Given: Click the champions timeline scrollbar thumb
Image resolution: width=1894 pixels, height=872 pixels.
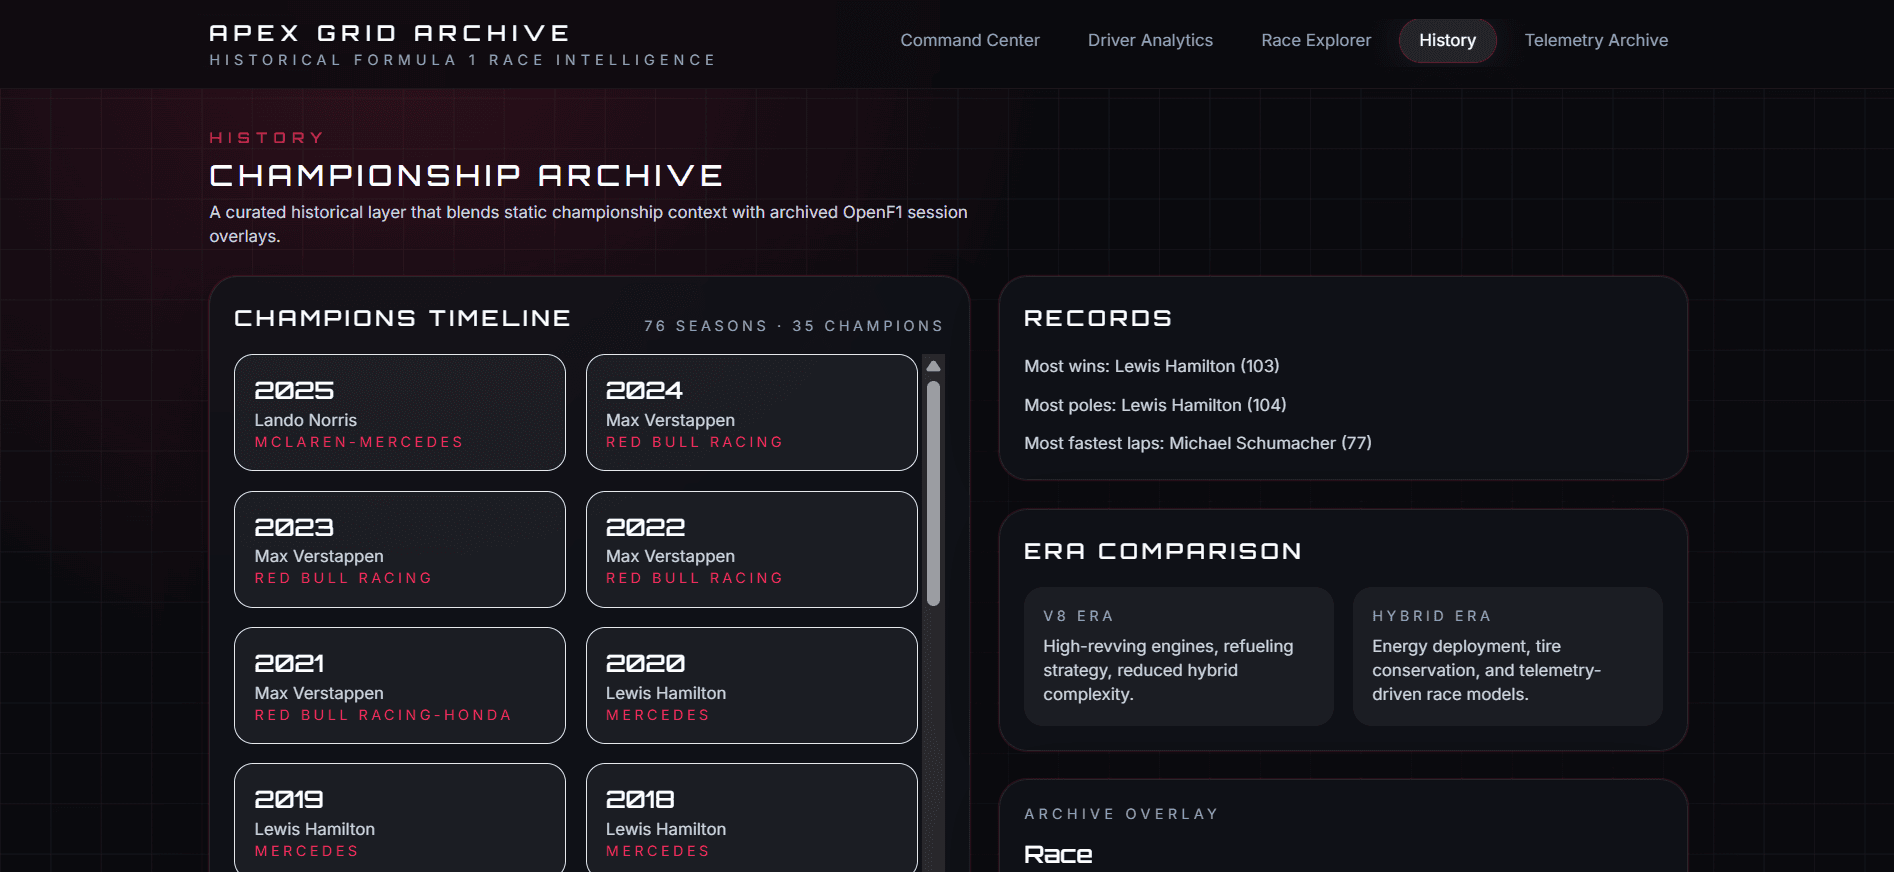Looking at the screenshot, I should pyautogui.click(x=933, y=494).
